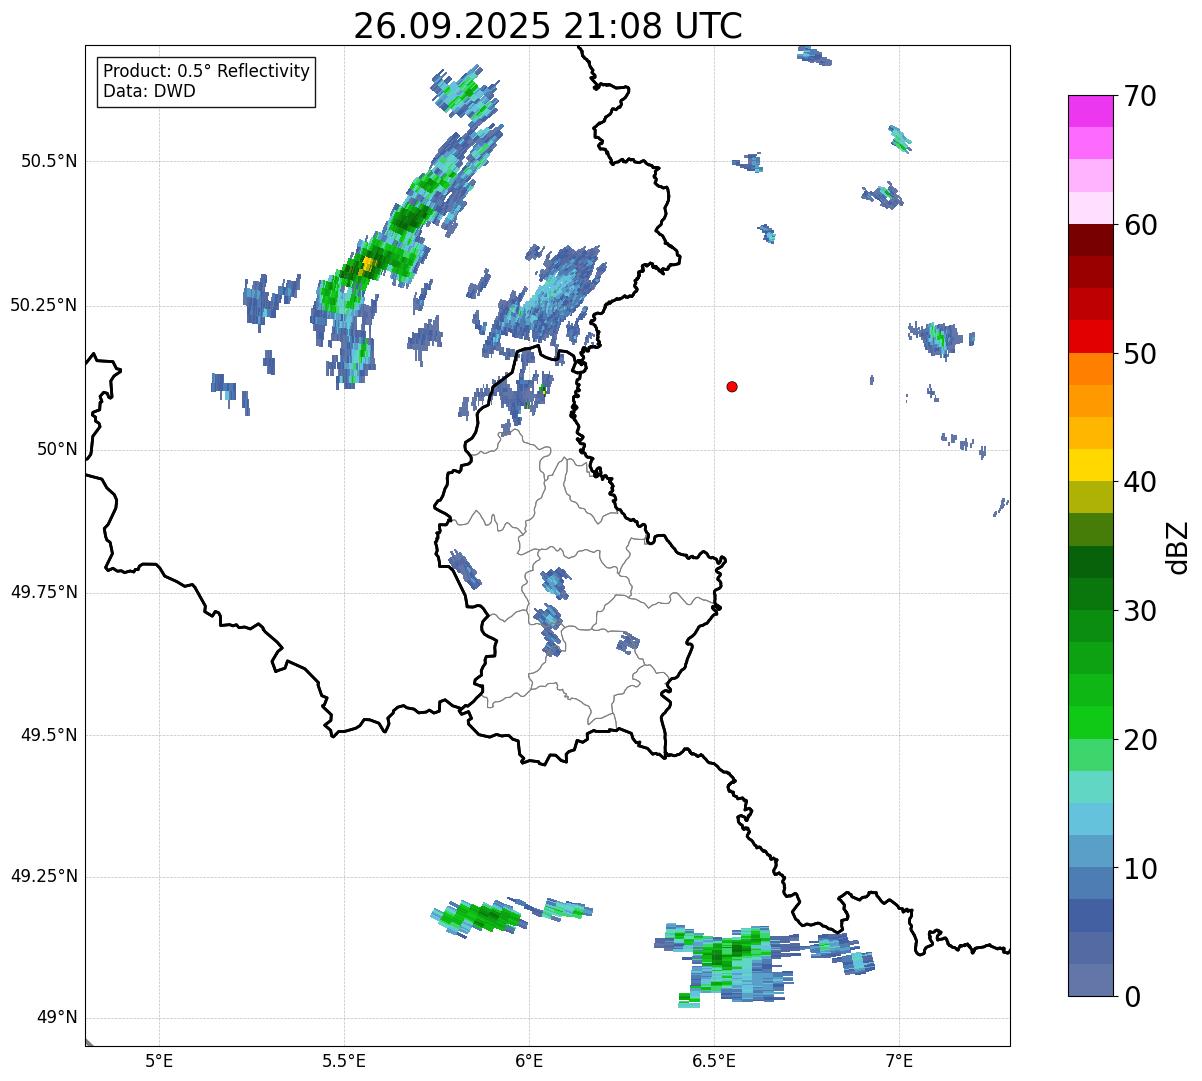Click the latitude label 49°N
This screenshot has width=1202, height=1081.
pos(57,1018)
